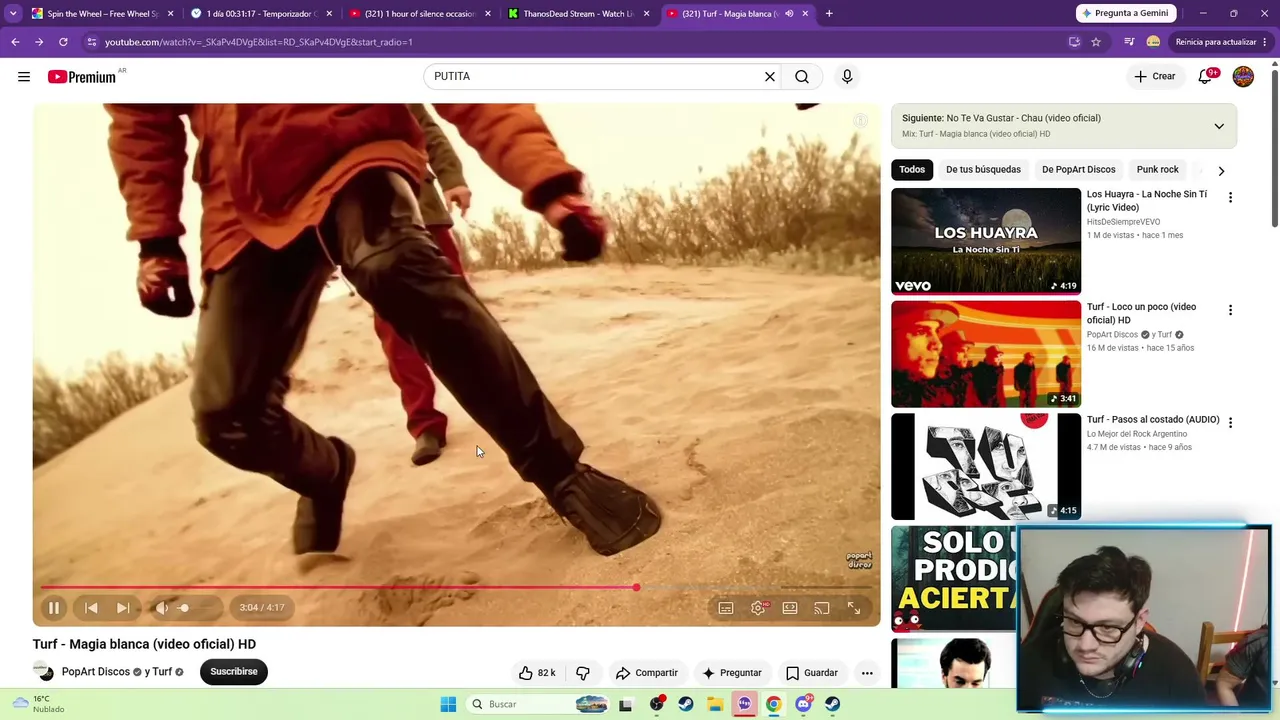Mute the Turf tab audio icon
1280x720 pixels.
789,14
